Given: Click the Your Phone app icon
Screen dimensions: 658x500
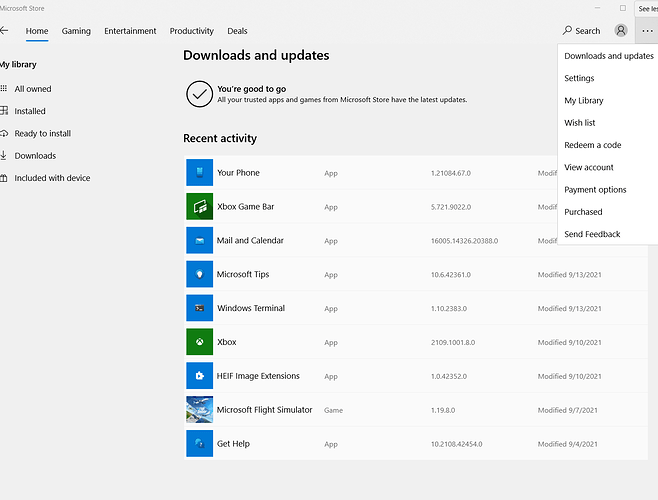Looking at the screenshot, I should [199, 173].
